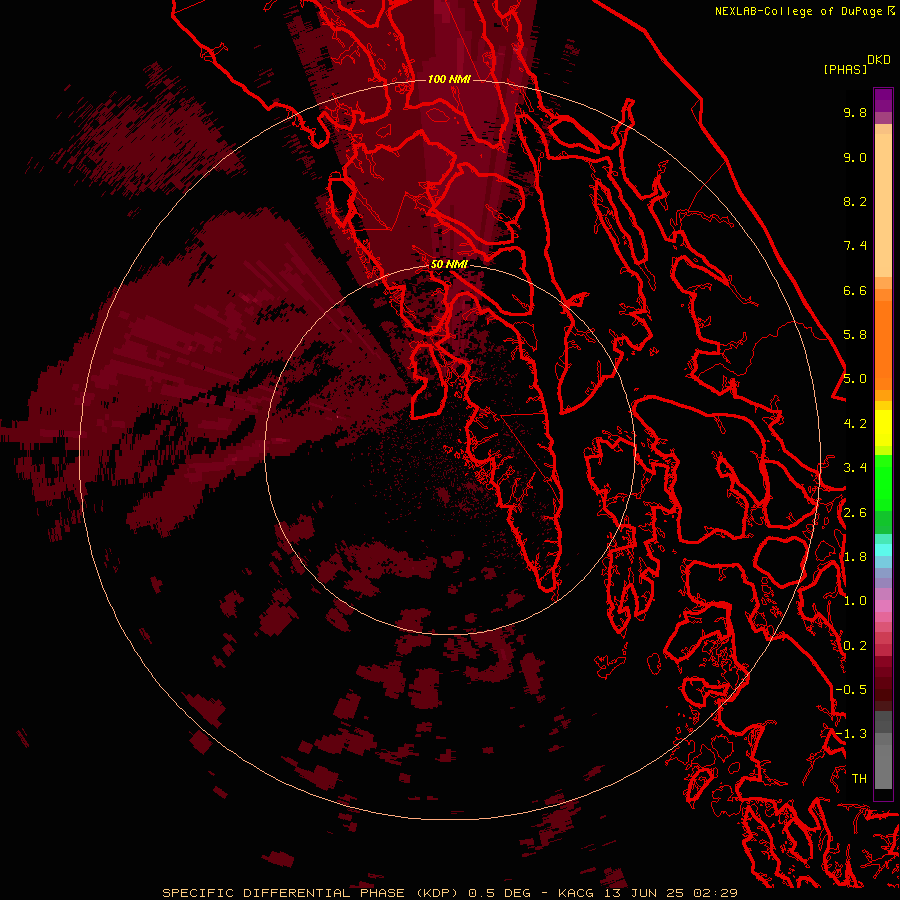
Task: Click the dark orange segment of color bar
Action: point(883,344)
